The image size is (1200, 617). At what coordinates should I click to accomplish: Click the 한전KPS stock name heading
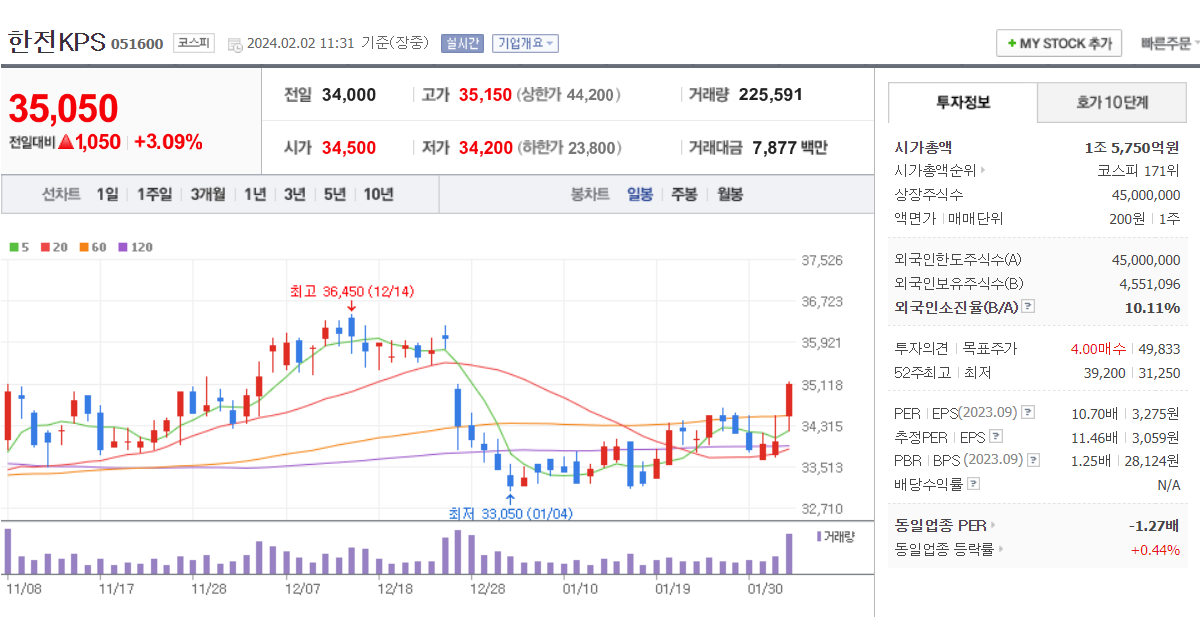pos(55,42)
